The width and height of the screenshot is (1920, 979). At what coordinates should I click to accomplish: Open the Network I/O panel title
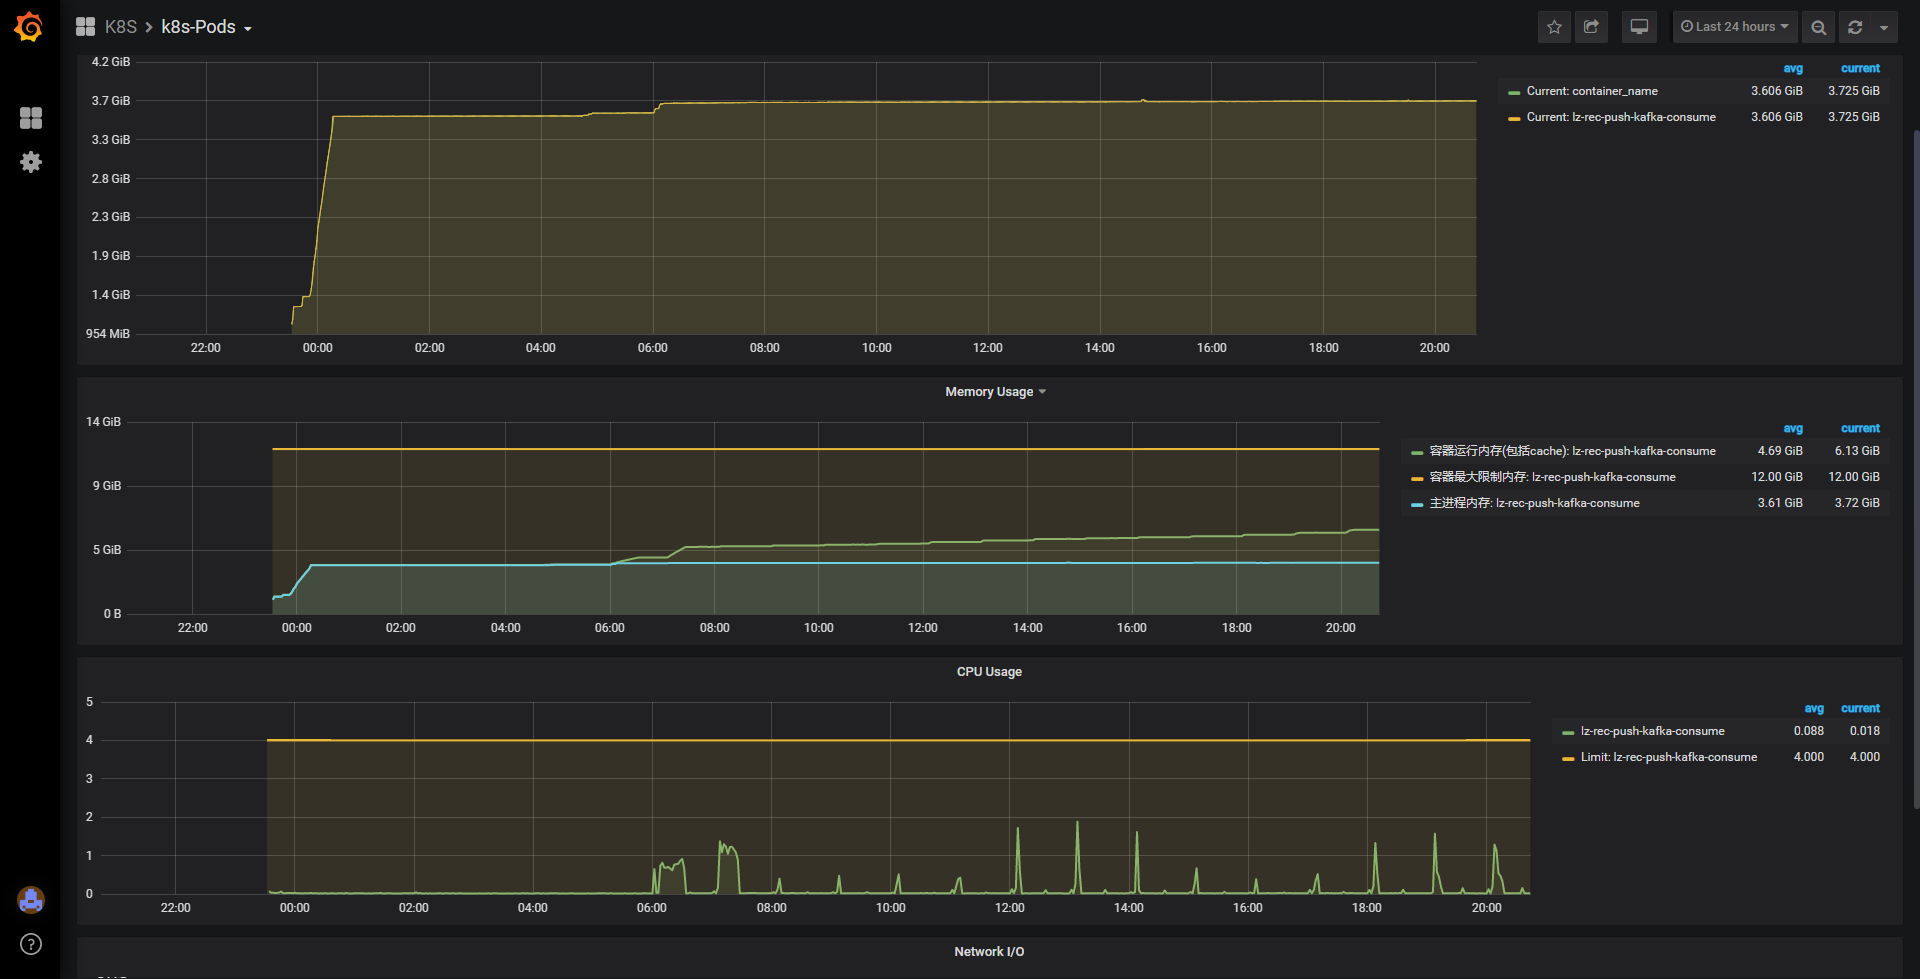click(989, 952)
